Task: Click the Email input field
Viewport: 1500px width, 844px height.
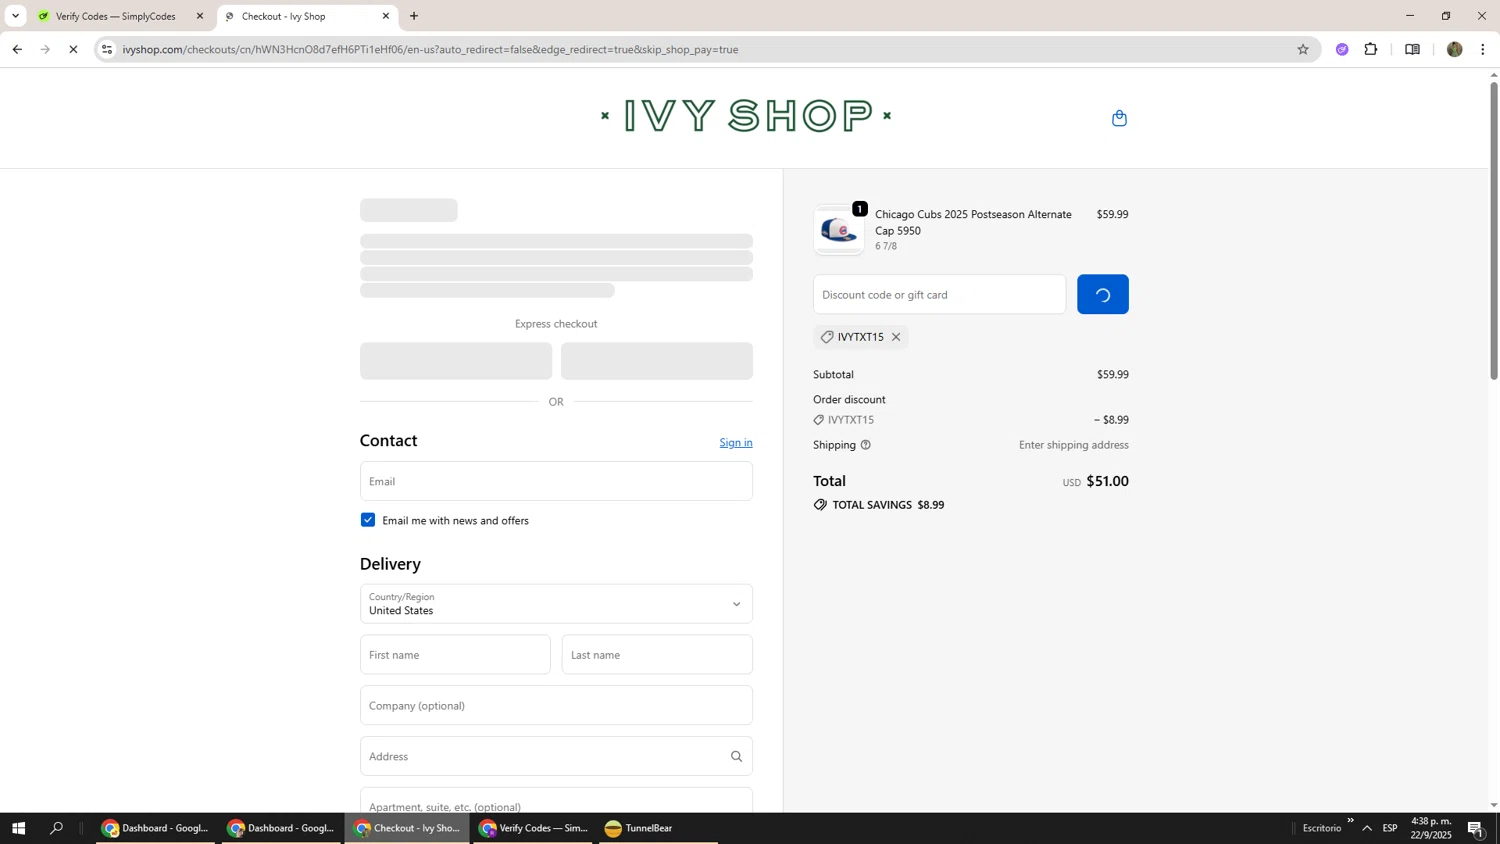Action: 556,481
